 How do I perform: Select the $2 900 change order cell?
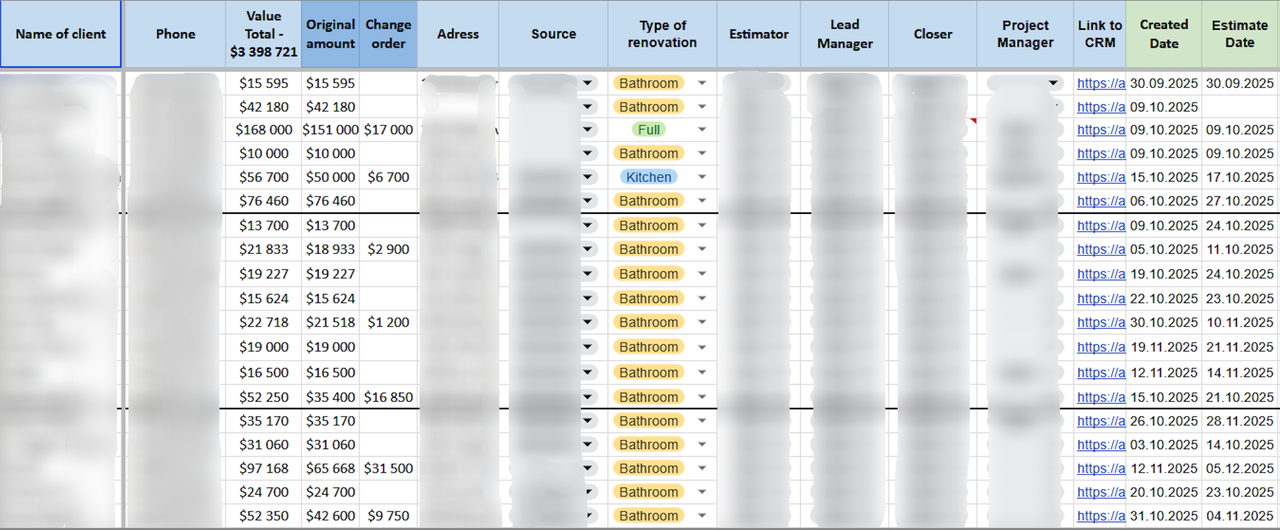pyautogui.click(x=388, y=250)
